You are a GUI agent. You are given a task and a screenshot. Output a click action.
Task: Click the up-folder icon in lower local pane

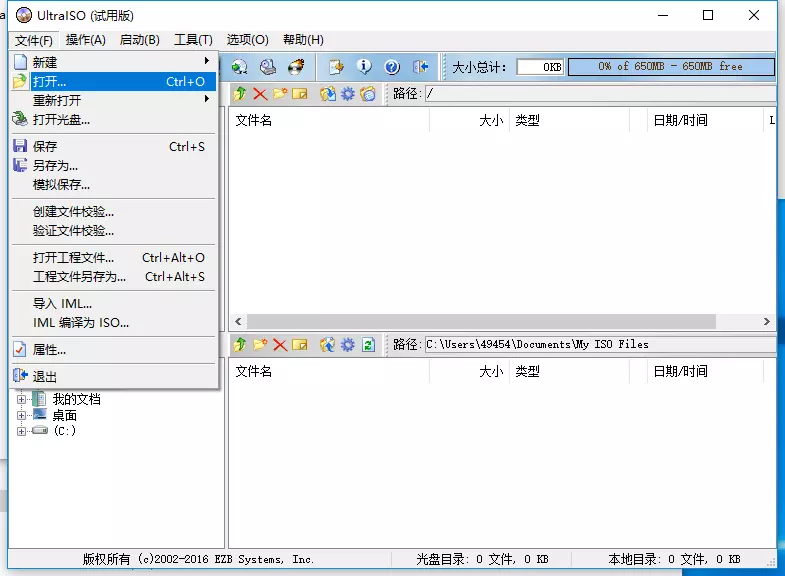(x=240, y=344)
